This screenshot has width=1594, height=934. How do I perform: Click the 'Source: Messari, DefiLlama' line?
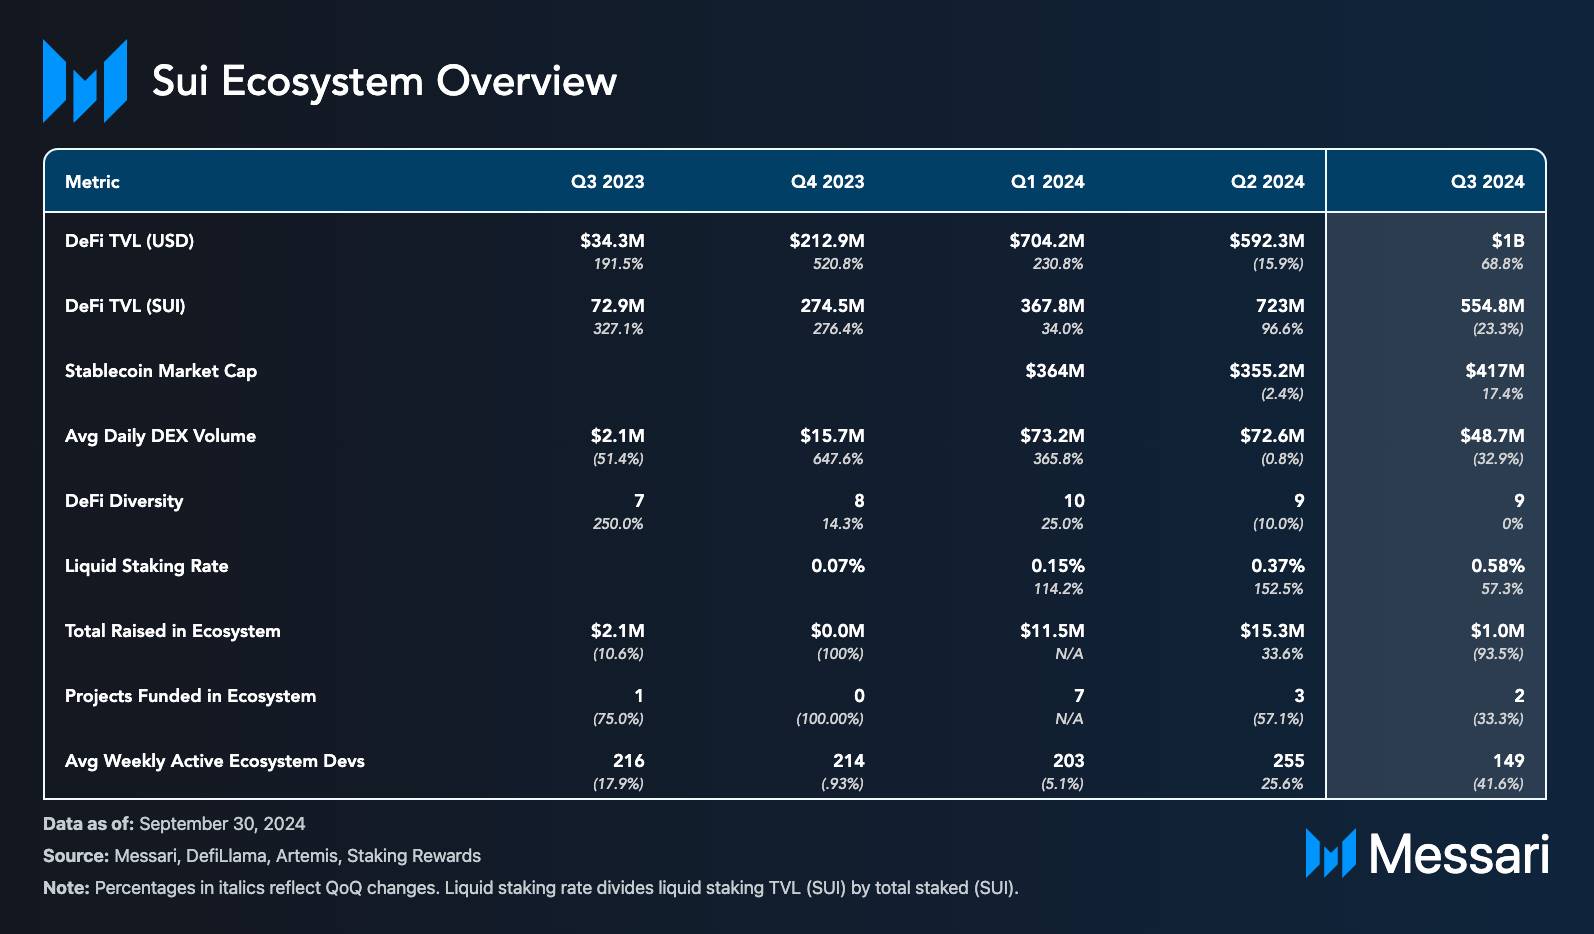[x=262, y=856]
